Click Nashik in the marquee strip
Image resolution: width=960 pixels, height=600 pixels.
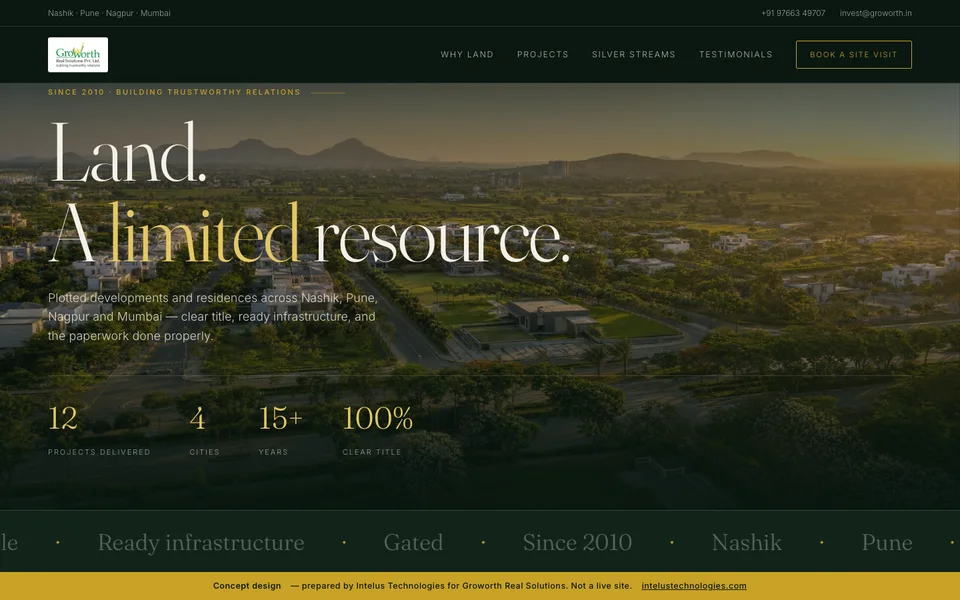coord(747,542)
